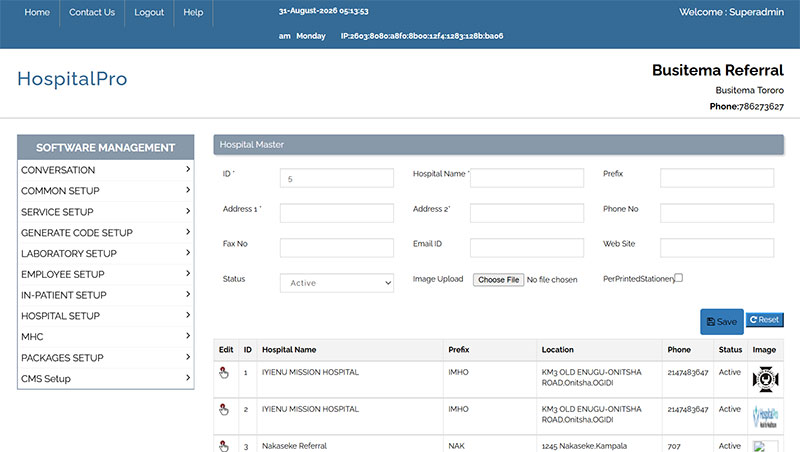Click the Phone No input field
Image resolution: width=800 pixels, height=452 pixels.
point(717,213)
